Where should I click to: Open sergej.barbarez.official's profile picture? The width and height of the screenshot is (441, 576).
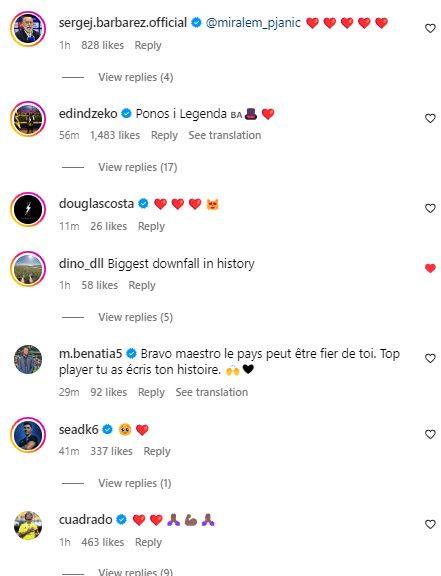tap(28, 29)
